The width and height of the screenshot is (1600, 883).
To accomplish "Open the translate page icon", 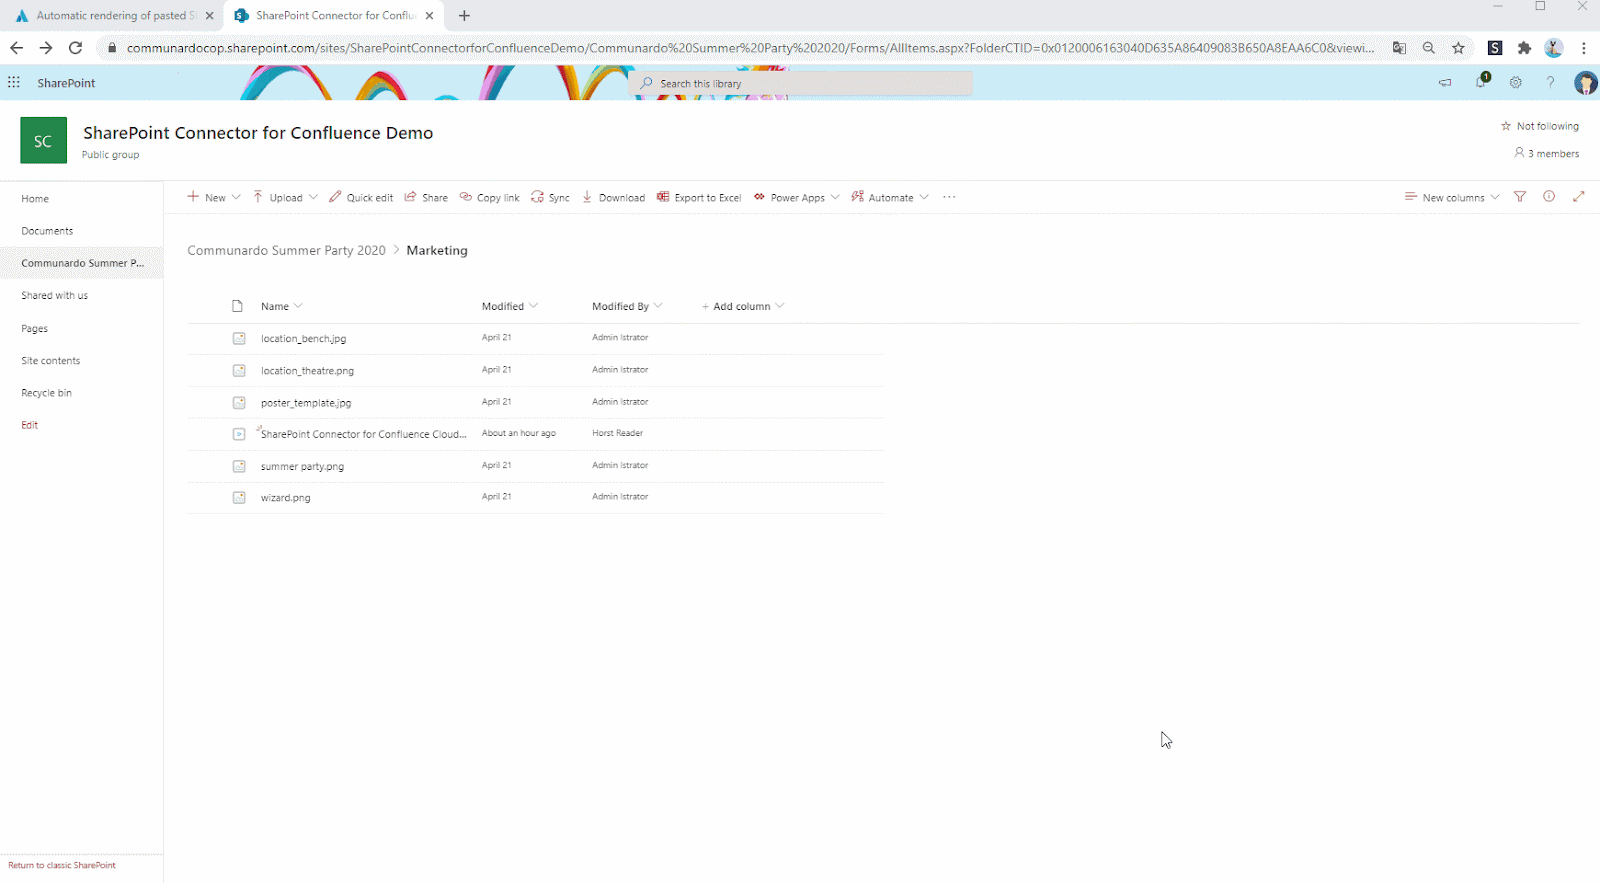I will click(x=1399, y=47).
